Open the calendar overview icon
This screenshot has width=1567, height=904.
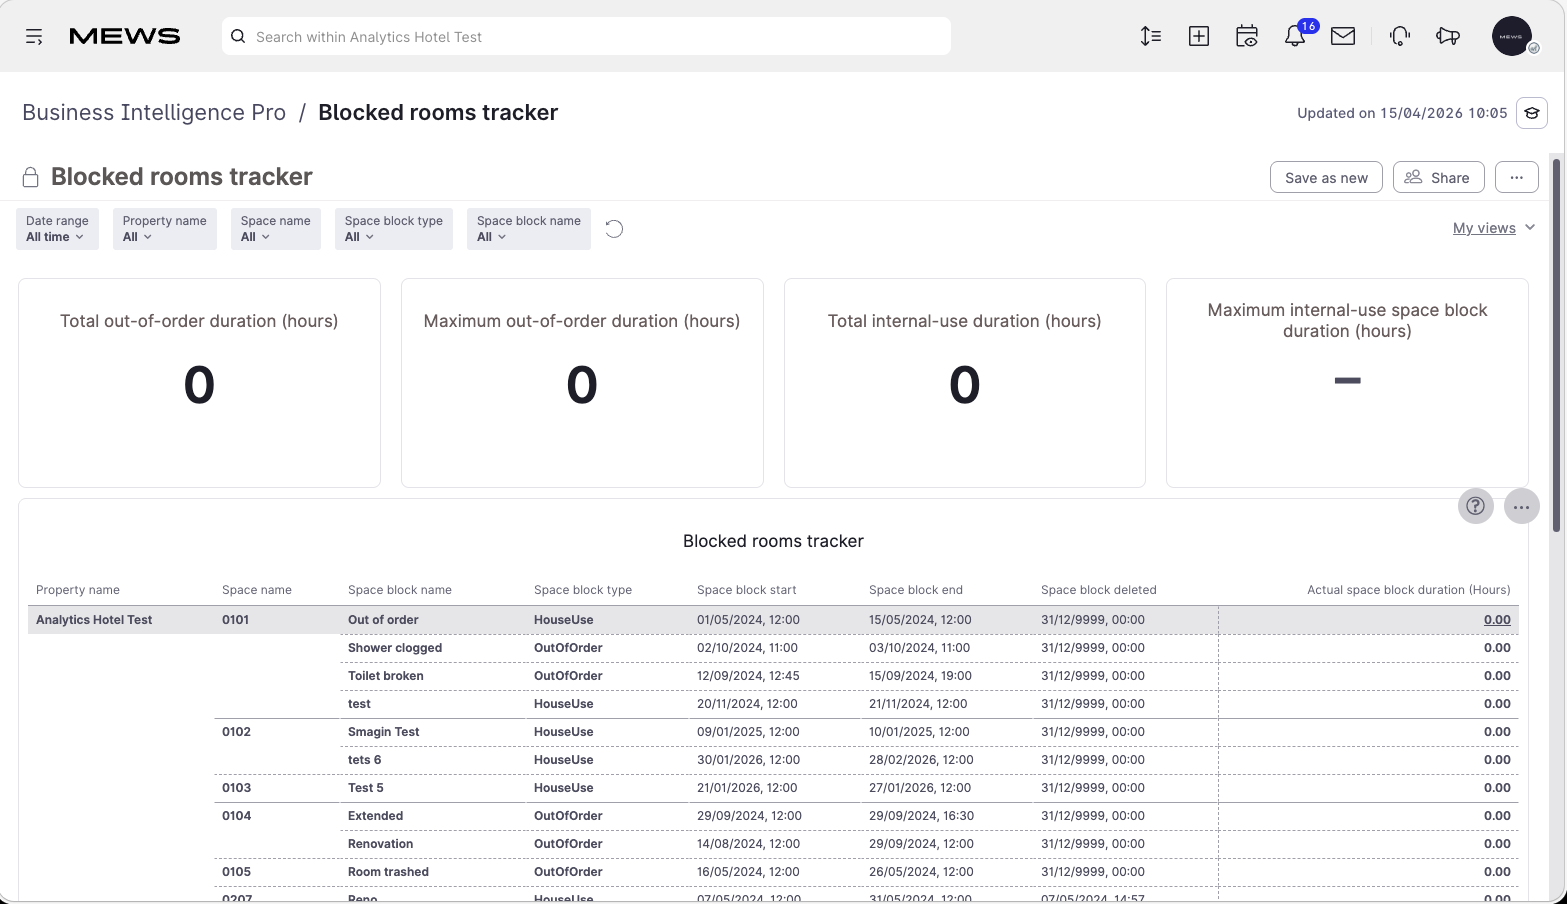pos(1247,37)
